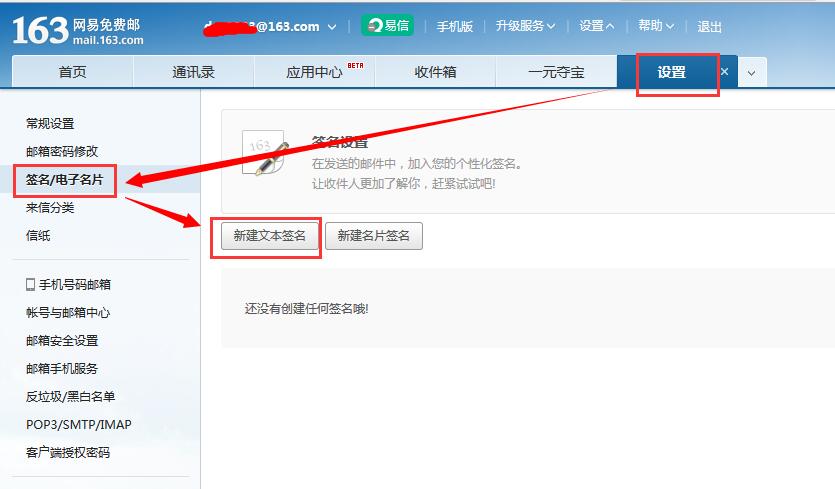Click the signature settings pen icon
Image resolution: width=835 pixels, height=489 pixels.
264,153
